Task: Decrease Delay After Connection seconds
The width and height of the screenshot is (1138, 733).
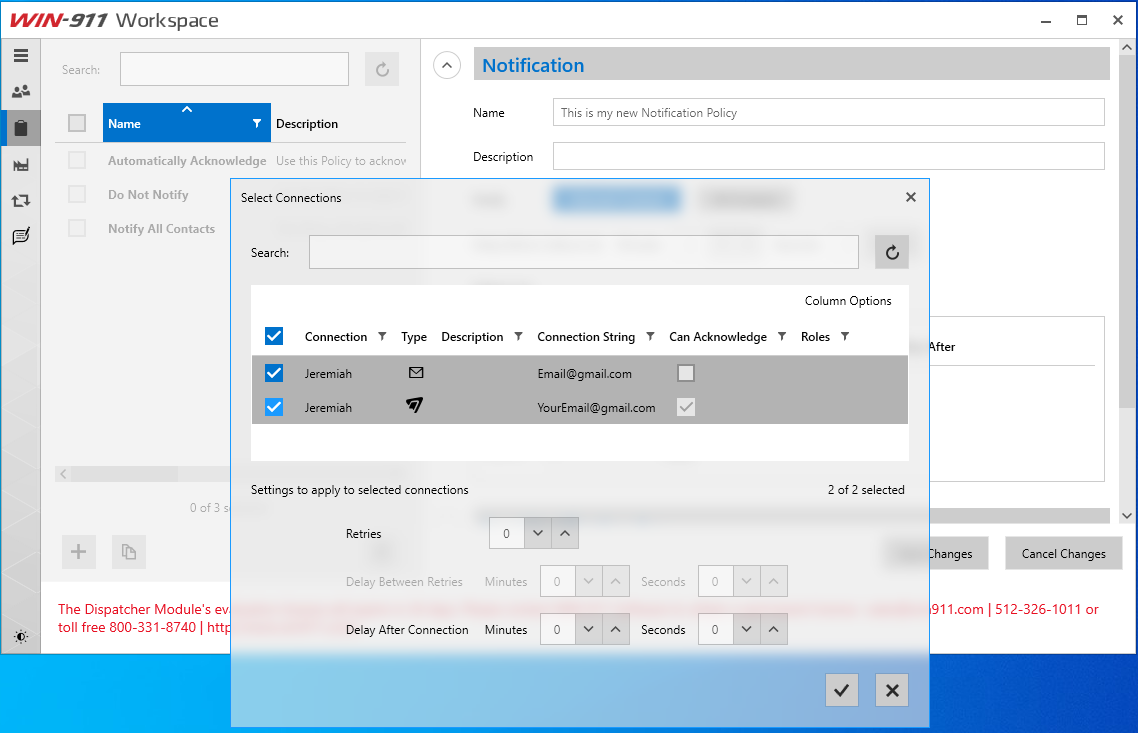Action: [747, 629]
